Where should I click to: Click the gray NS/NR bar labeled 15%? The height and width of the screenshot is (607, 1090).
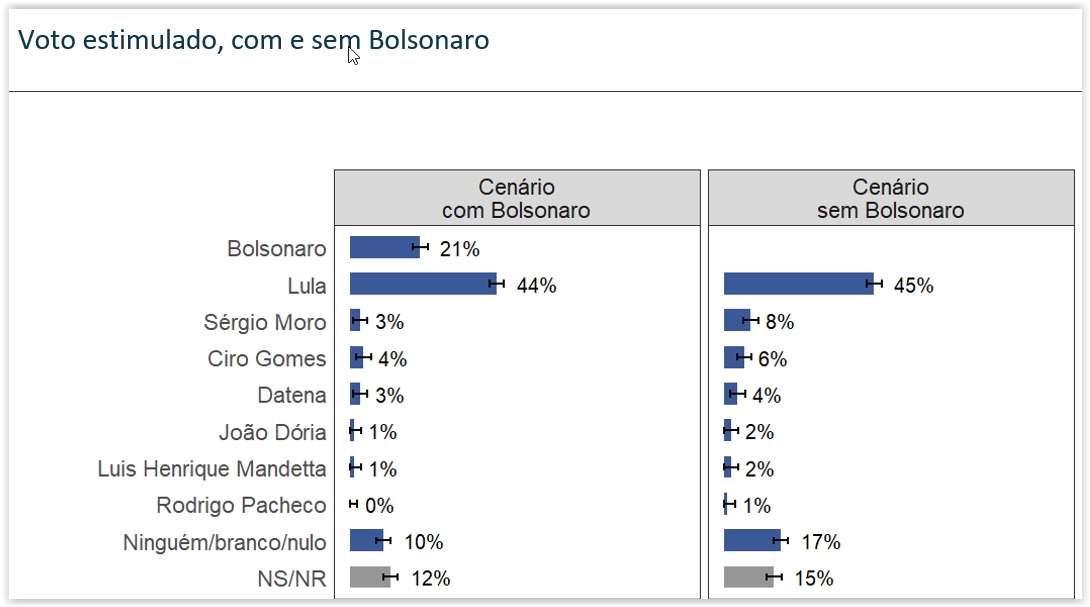click(747, 577)
